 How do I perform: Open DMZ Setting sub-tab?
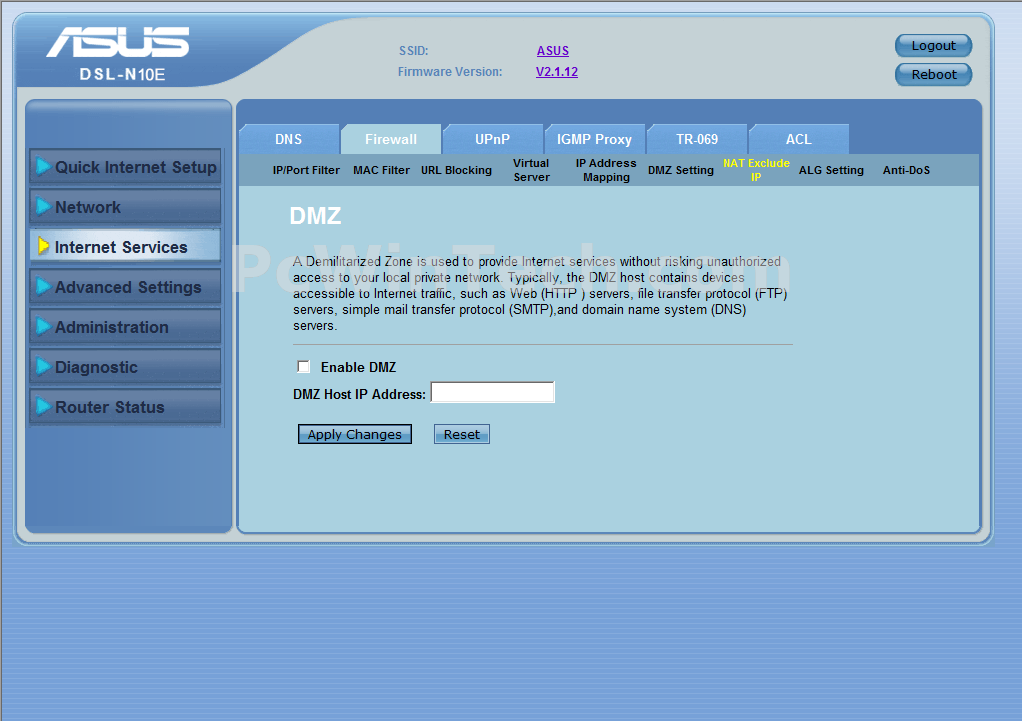681,170
